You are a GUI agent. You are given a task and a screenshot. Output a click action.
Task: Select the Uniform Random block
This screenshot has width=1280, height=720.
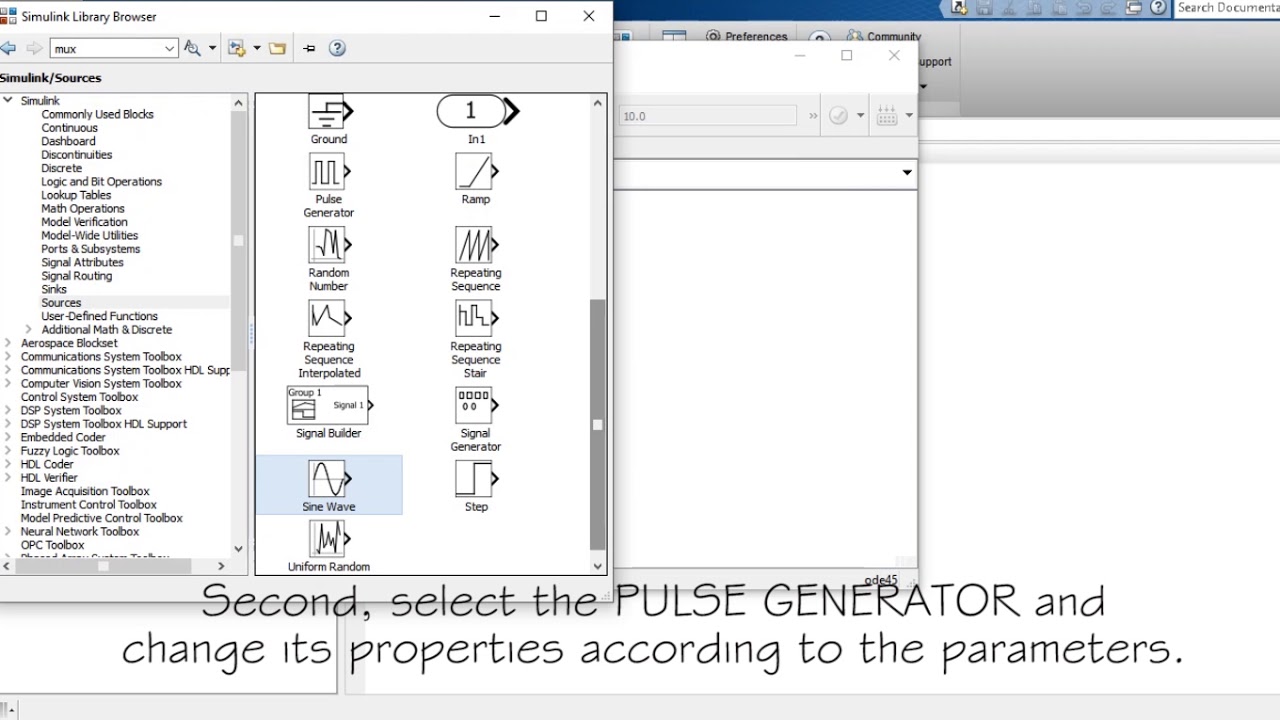click(328, 540)
